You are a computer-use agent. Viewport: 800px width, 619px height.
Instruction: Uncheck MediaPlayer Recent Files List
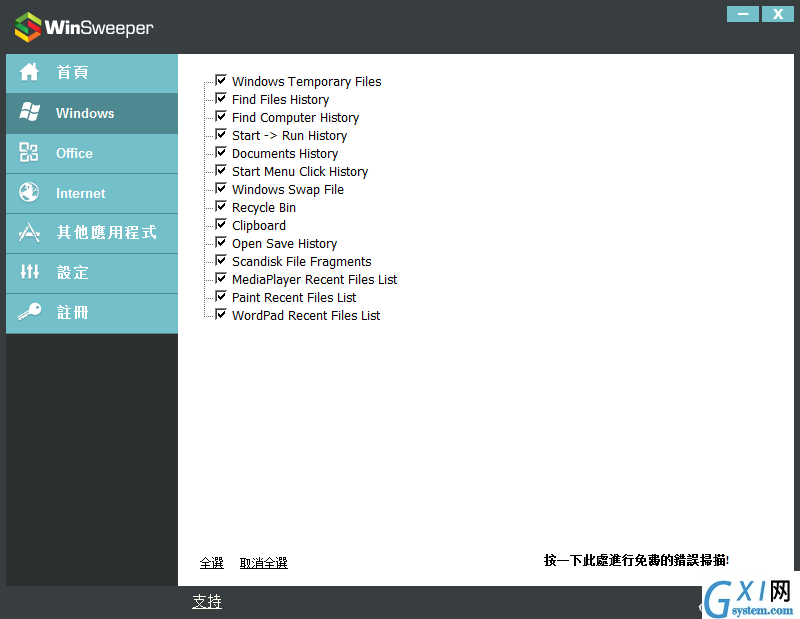point(221,278)
